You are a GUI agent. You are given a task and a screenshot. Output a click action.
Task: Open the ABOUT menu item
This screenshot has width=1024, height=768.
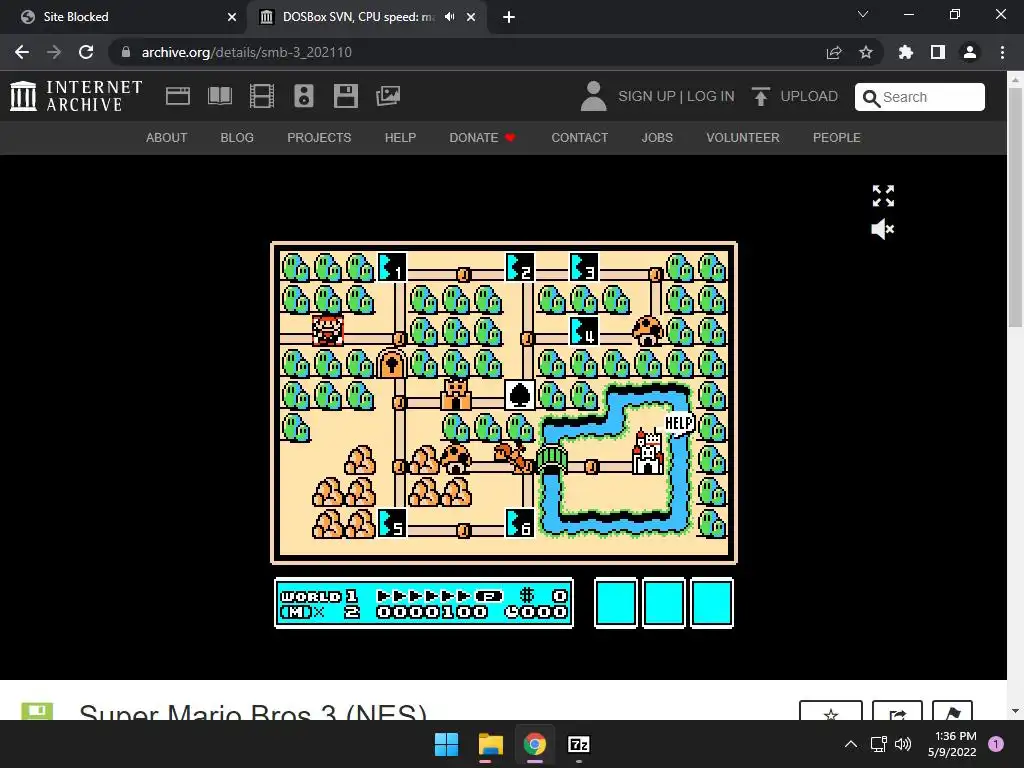click(x=167, y=138)
